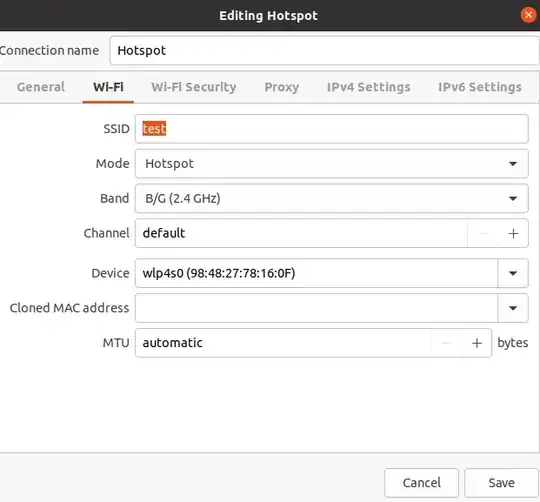
Task: Open the Device dropdown arrow
Action: tap(513, 273)
